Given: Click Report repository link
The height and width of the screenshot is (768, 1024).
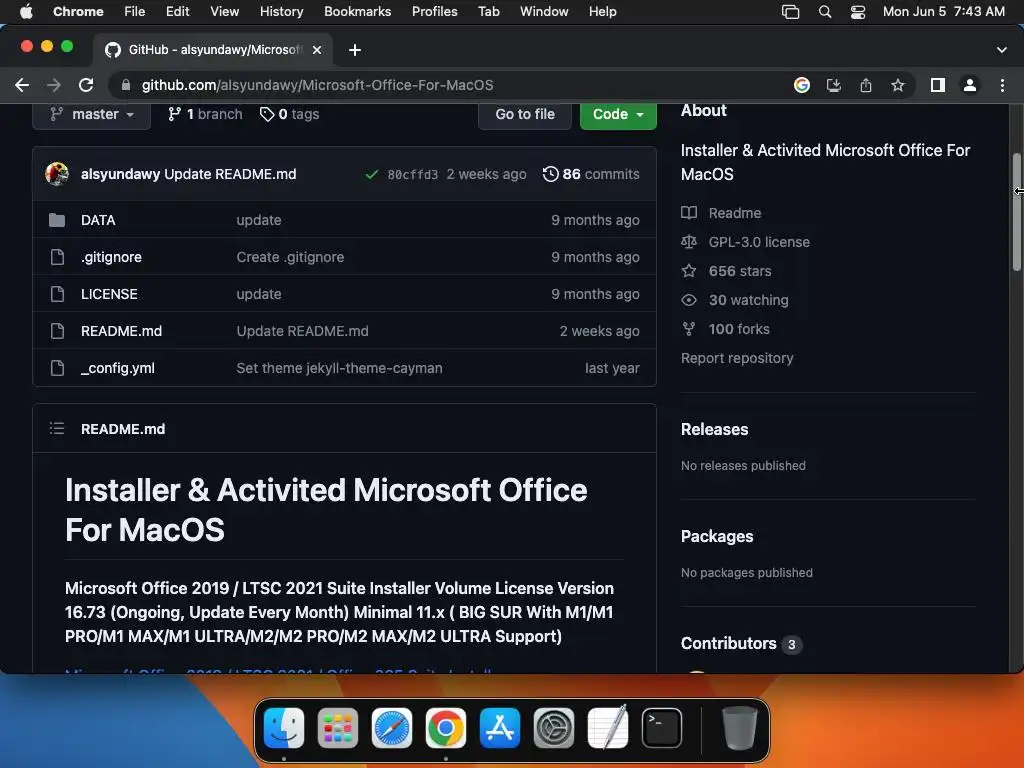Looking at the screenshot, I should 737,359.
